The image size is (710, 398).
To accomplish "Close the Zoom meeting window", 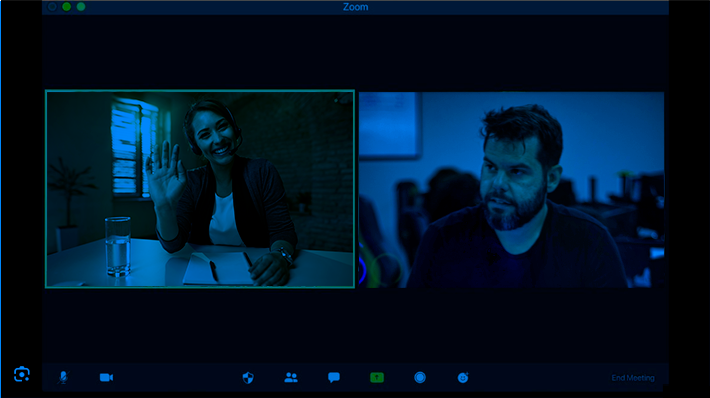I will [52, 6].
